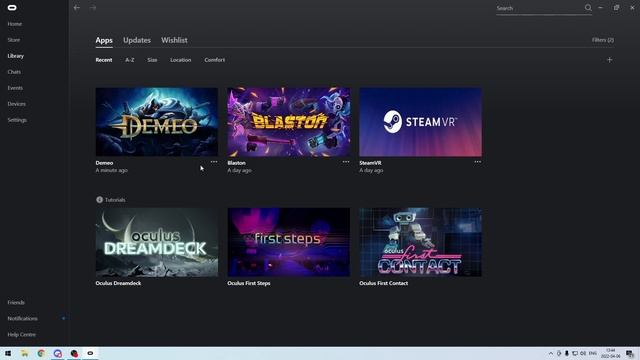Open the Oculus First Contact thumbnail

point(420,242)
